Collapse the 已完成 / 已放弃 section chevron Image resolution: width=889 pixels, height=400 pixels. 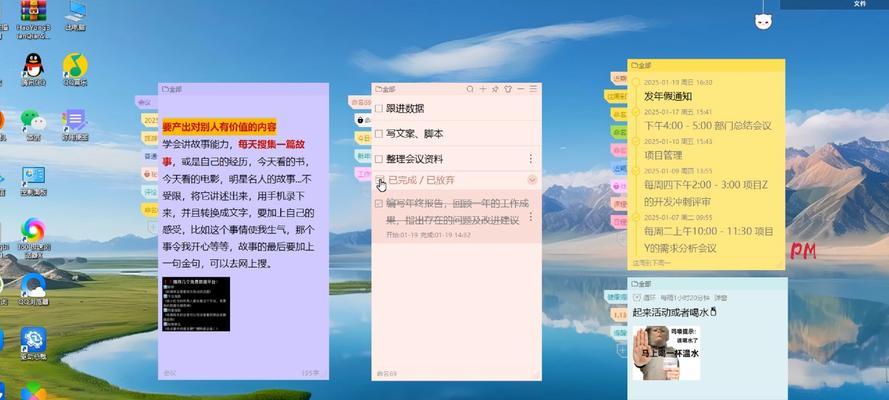coord(532,180)
